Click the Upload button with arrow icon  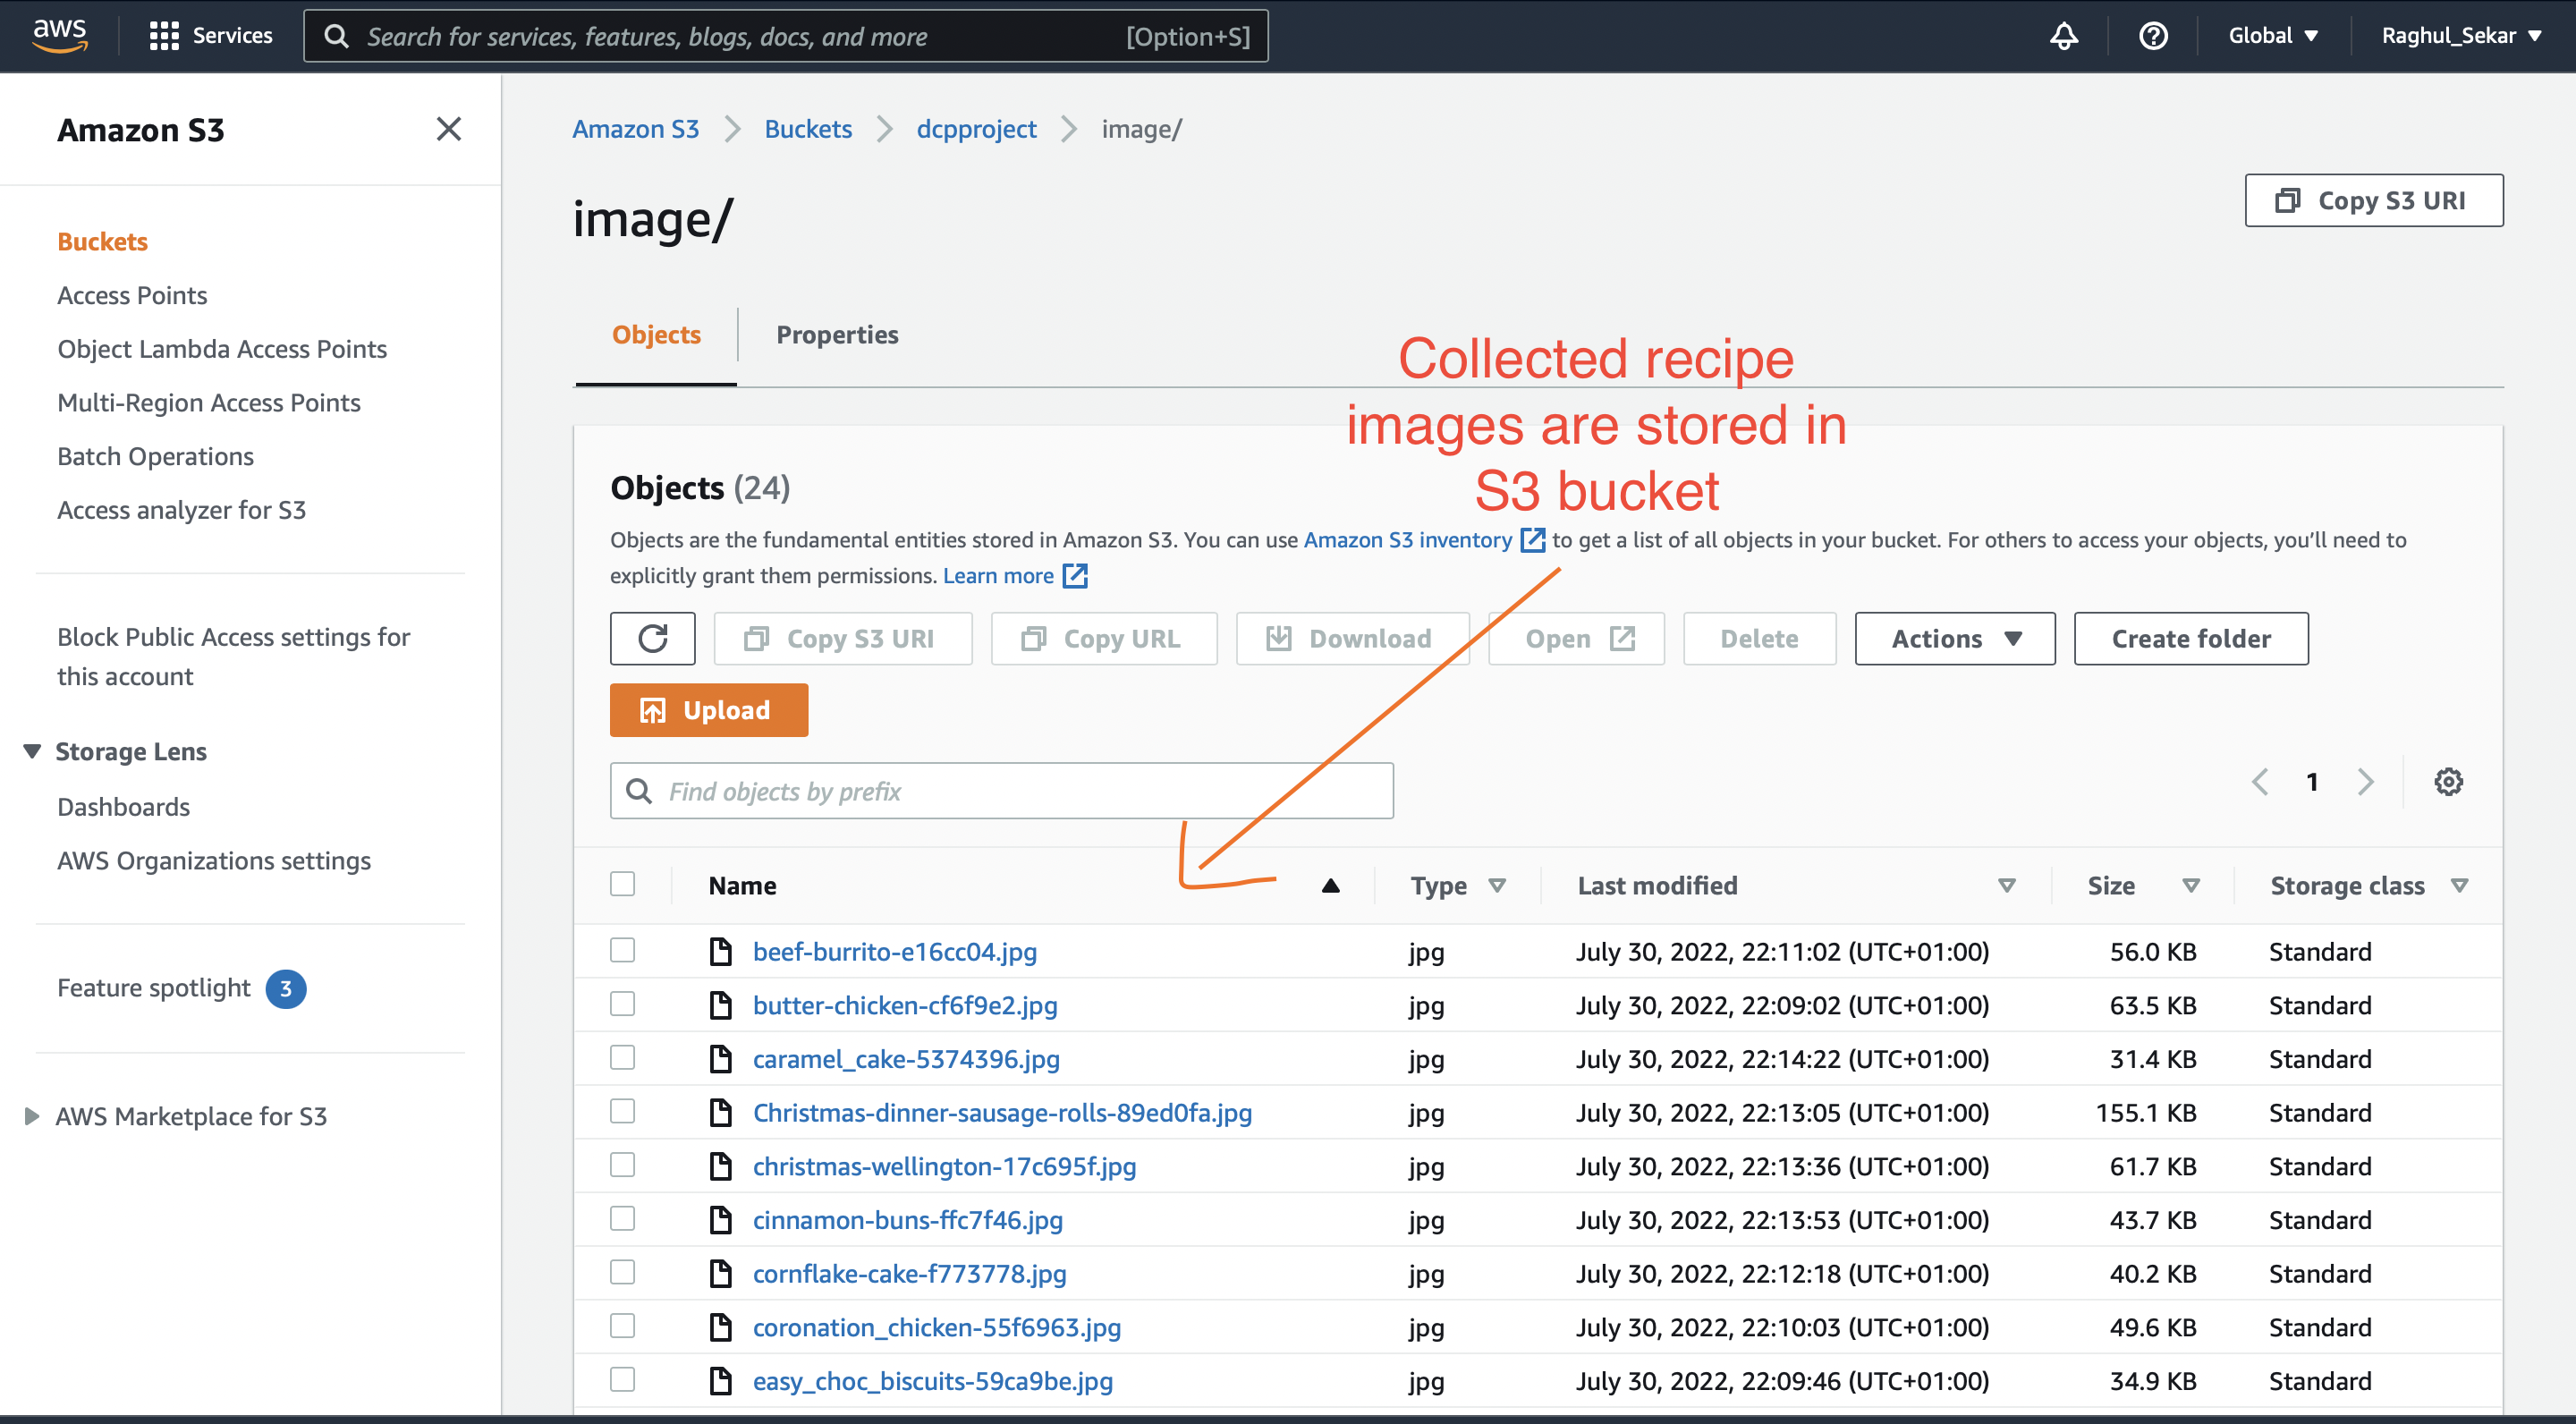tap(708, 709)
